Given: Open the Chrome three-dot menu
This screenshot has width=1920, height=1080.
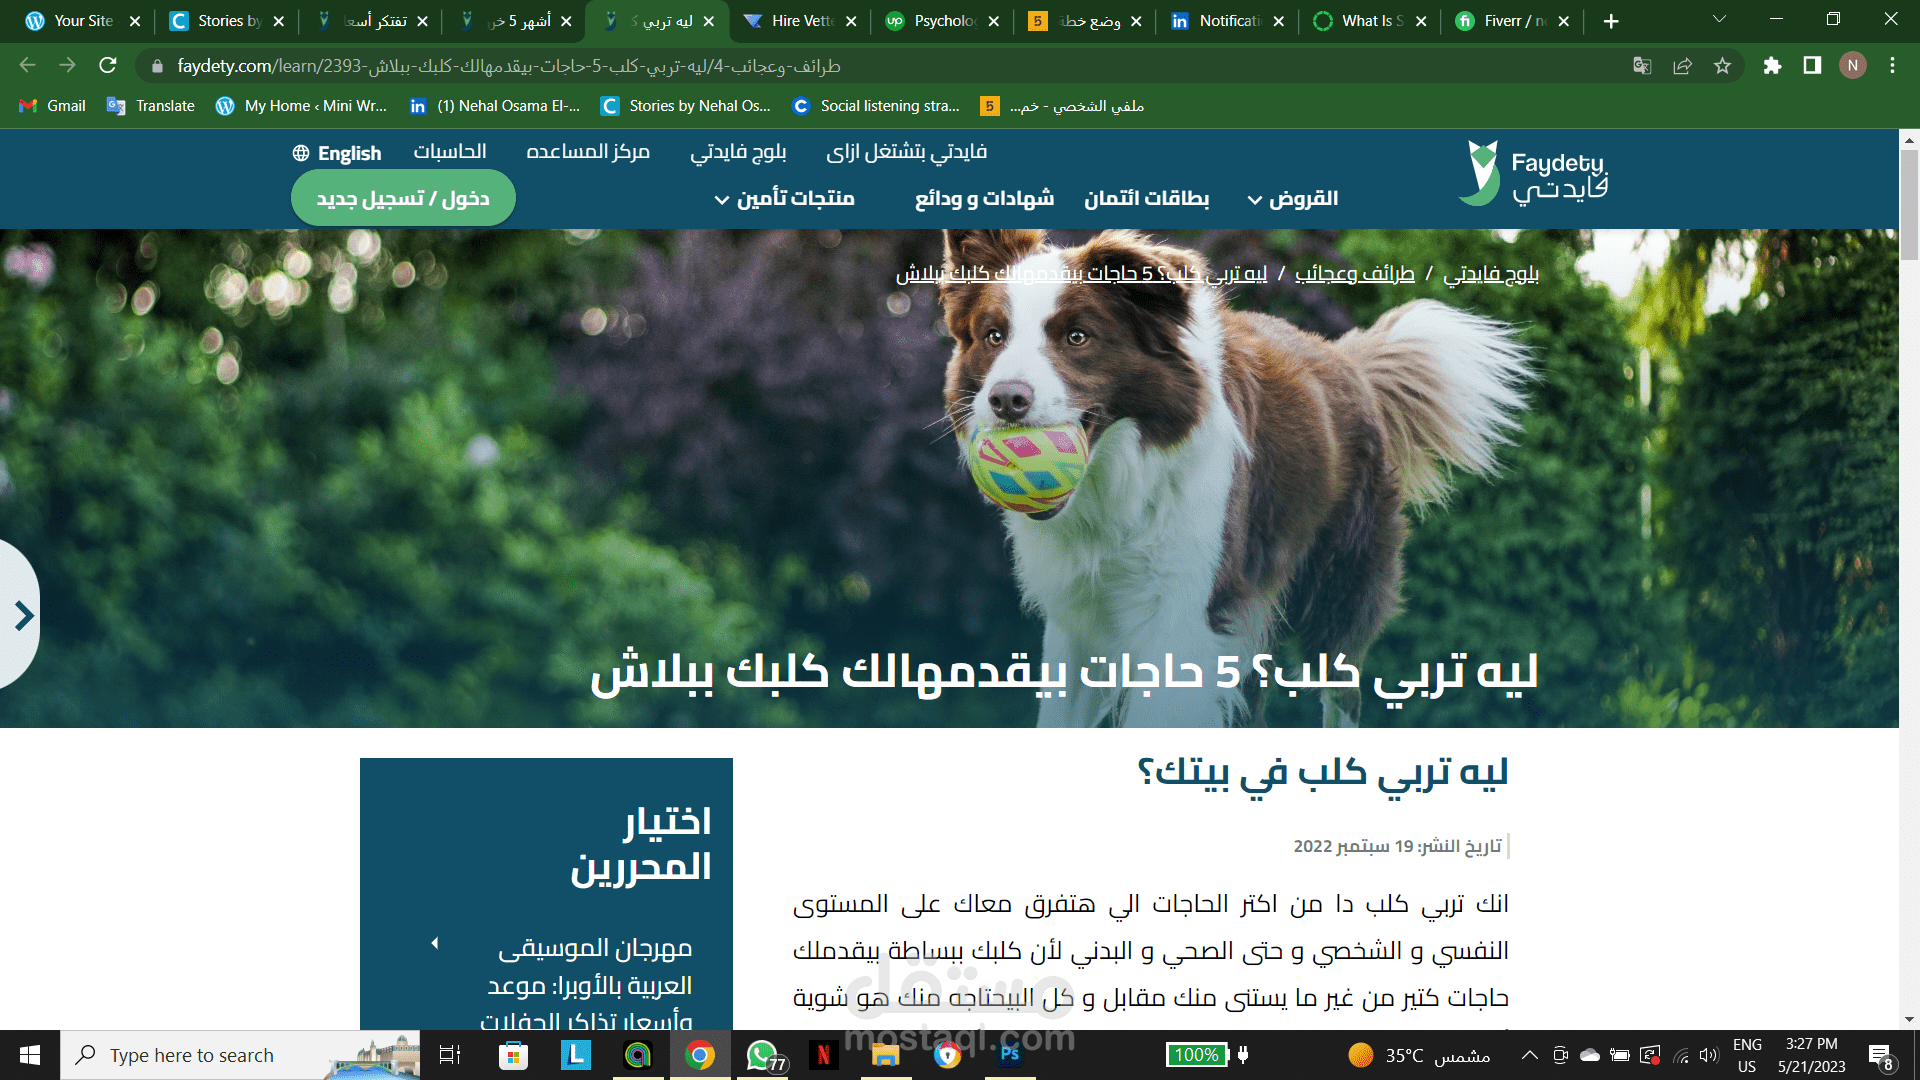Looking at the screenshot, I should pyautogui.click(x=1892, y=66).
